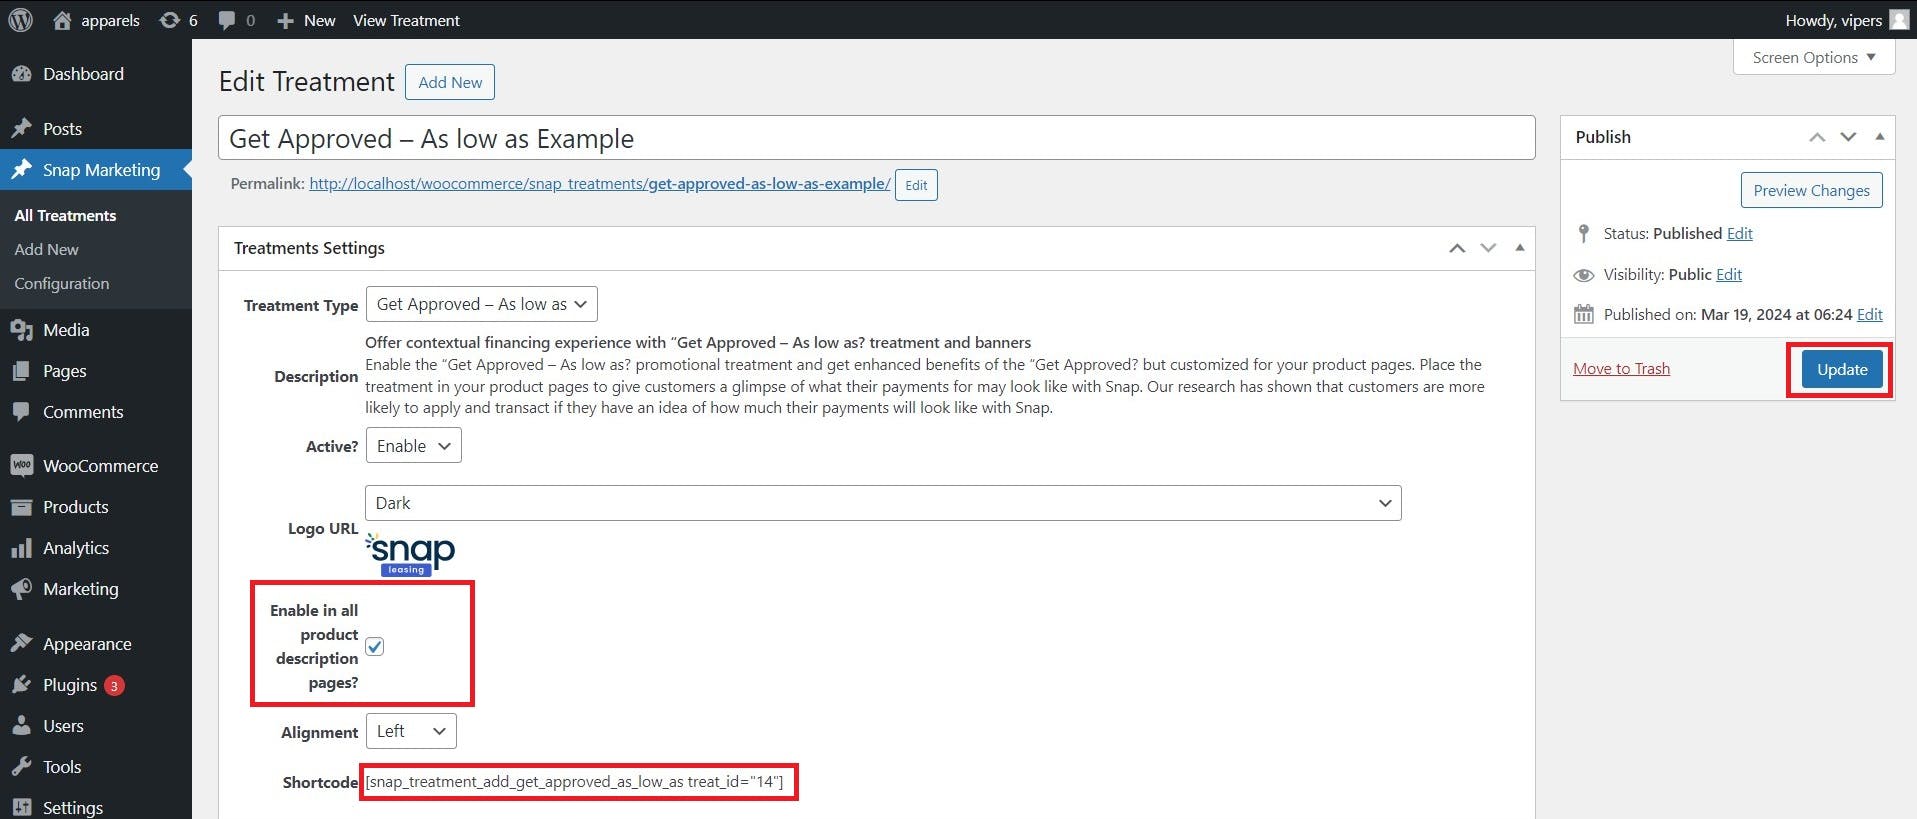1917x819 pixels.
Task: Click Move to Trash link
Action: click(x=1621, y=369)
